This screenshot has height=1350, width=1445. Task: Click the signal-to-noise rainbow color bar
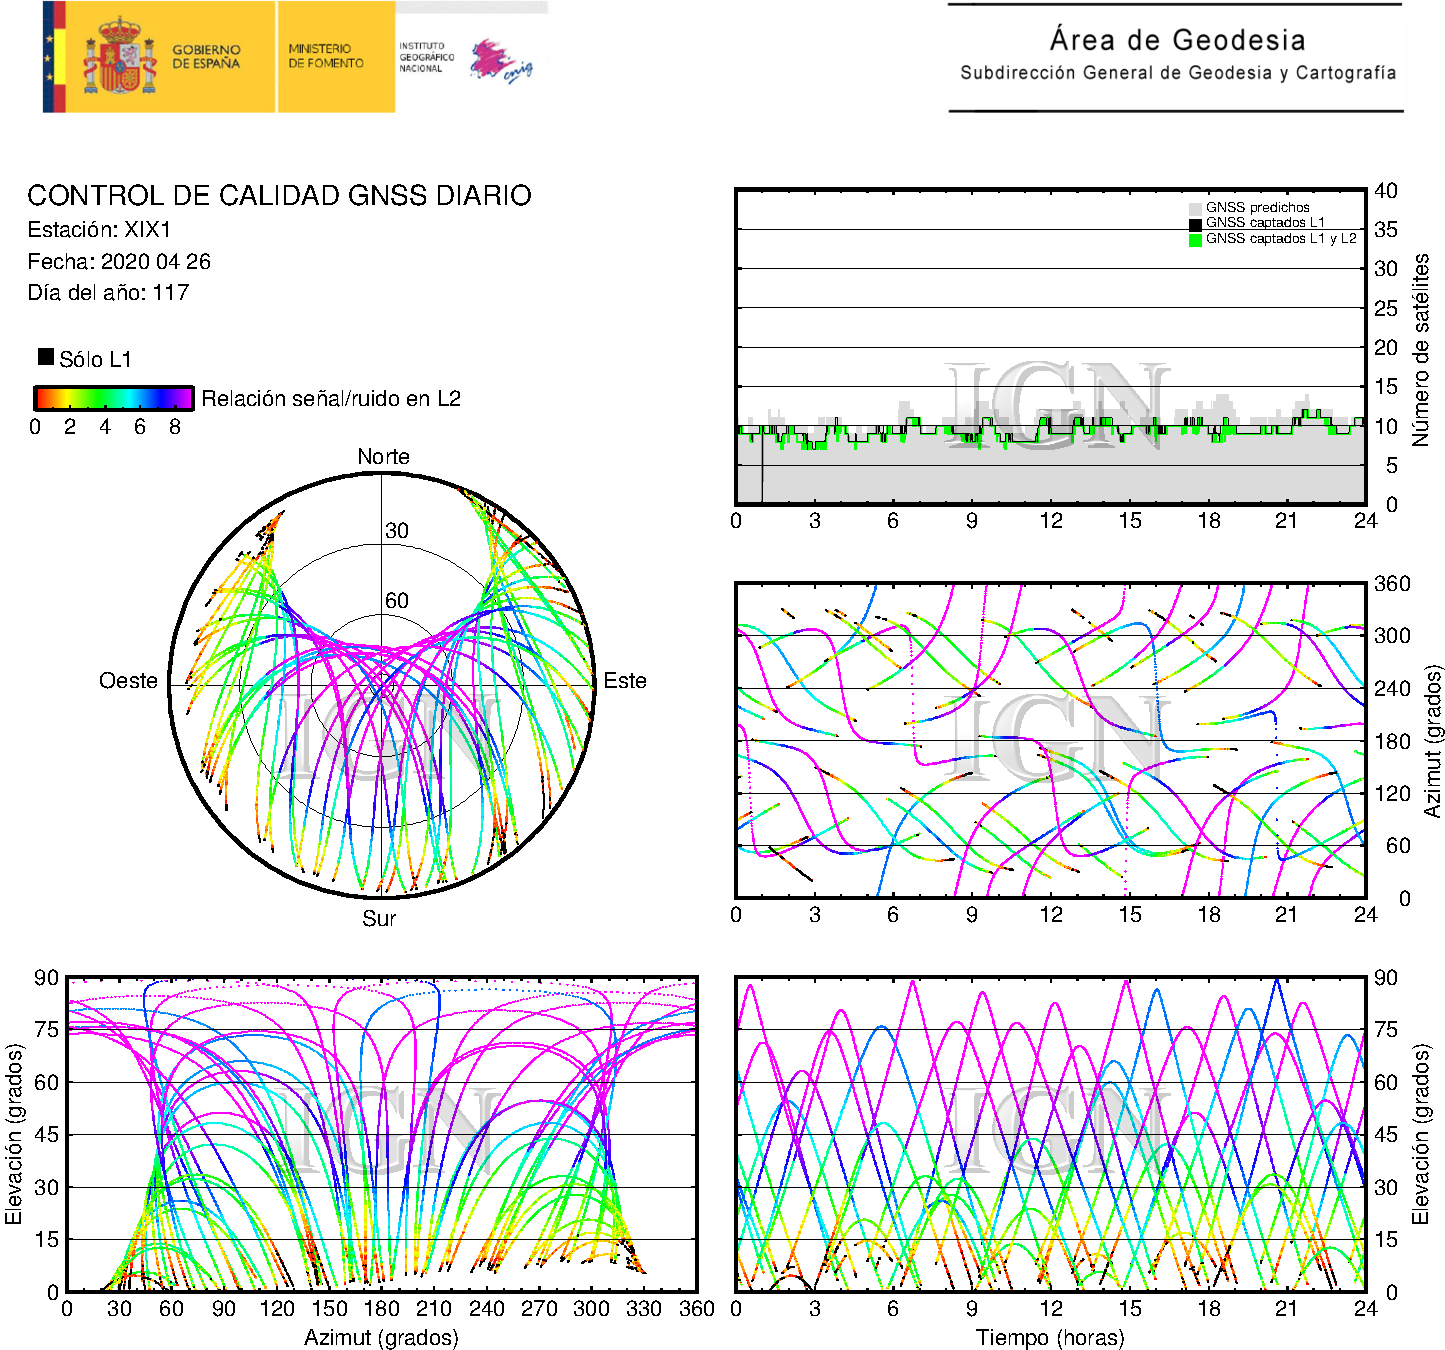pos(113,398)
